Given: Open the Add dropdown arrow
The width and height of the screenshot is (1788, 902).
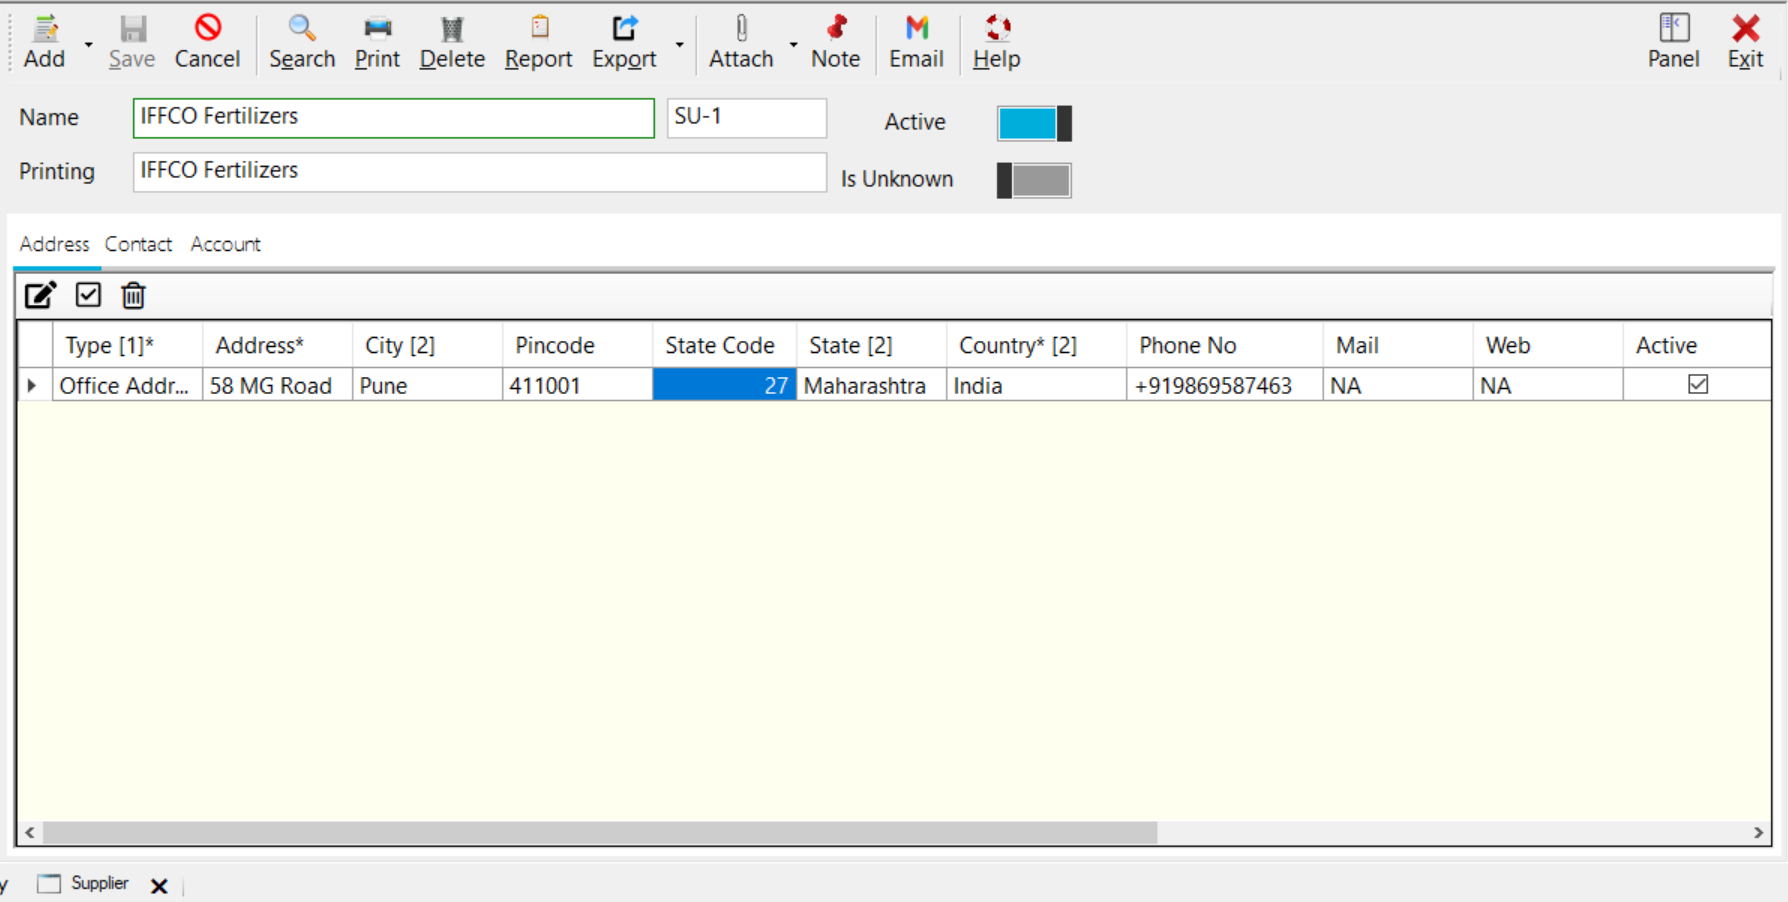Looking at the screenshot, I should (x=87, y=44).
